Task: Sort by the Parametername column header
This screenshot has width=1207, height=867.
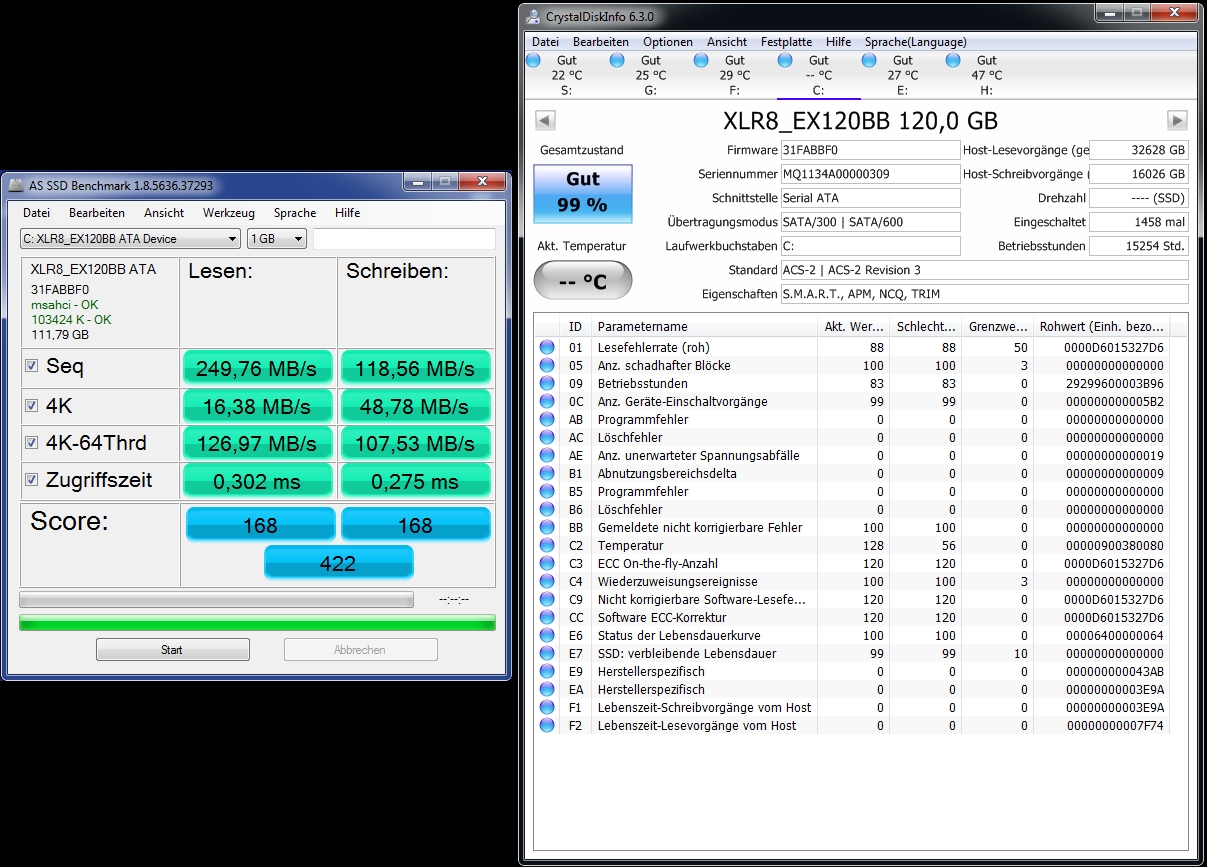Action: click(703, 327)
